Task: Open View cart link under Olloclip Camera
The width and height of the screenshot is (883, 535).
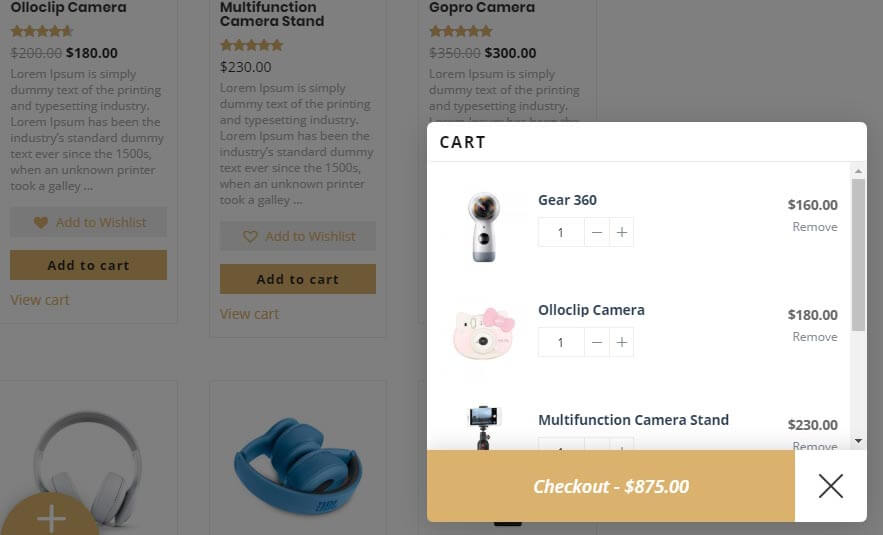Action: tap(40, 300)
